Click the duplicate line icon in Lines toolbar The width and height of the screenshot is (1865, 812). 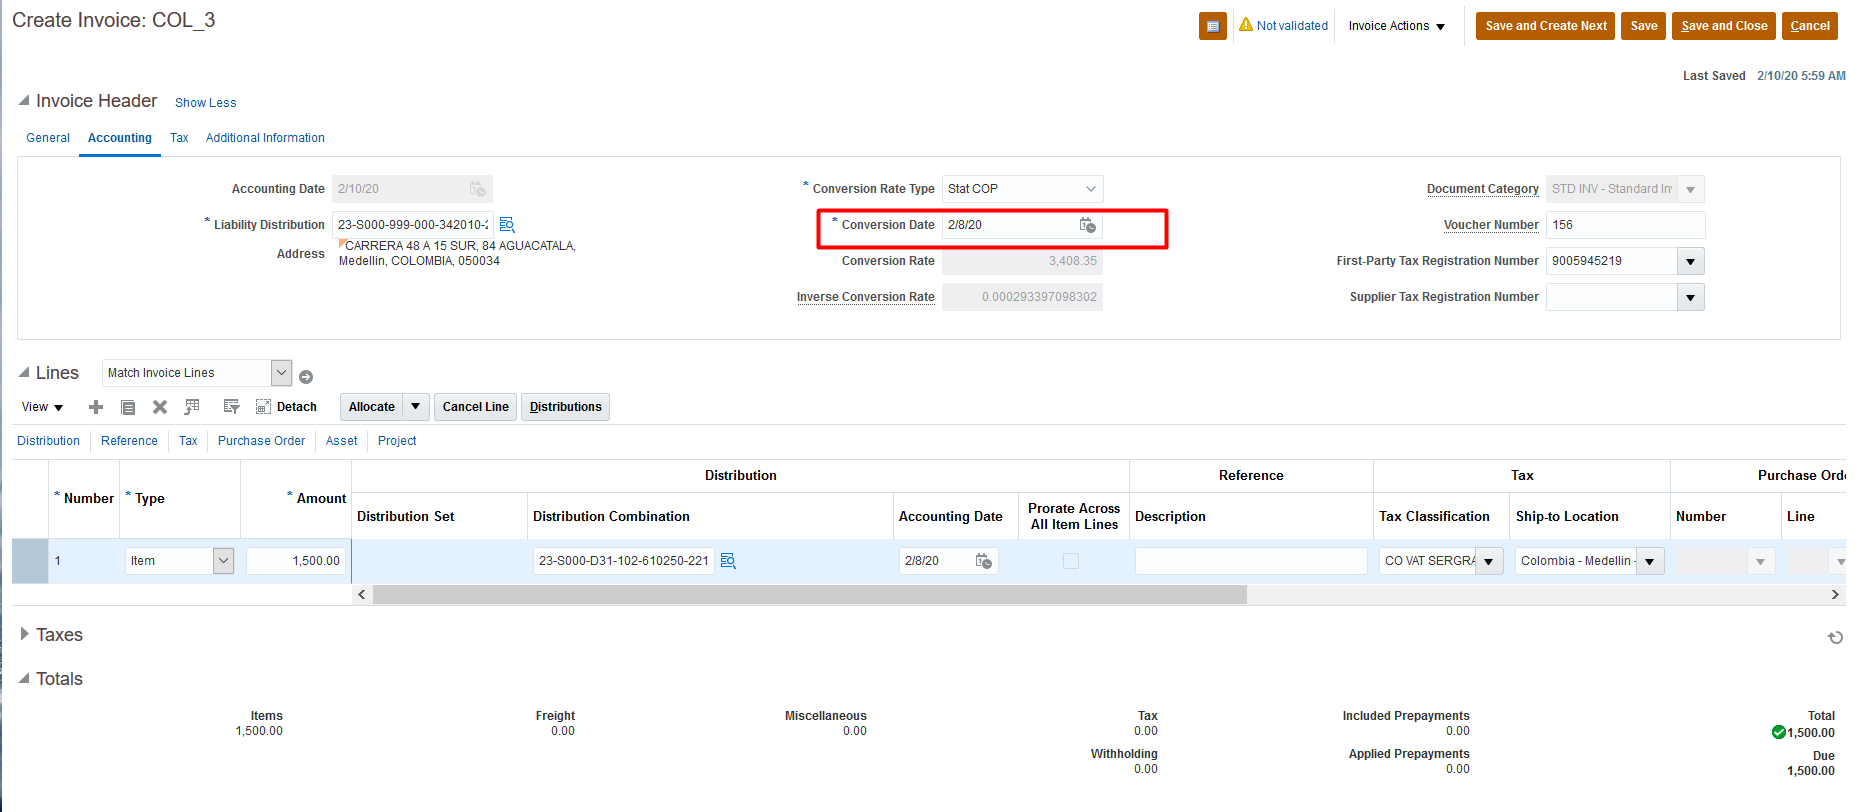click(128, 407)
